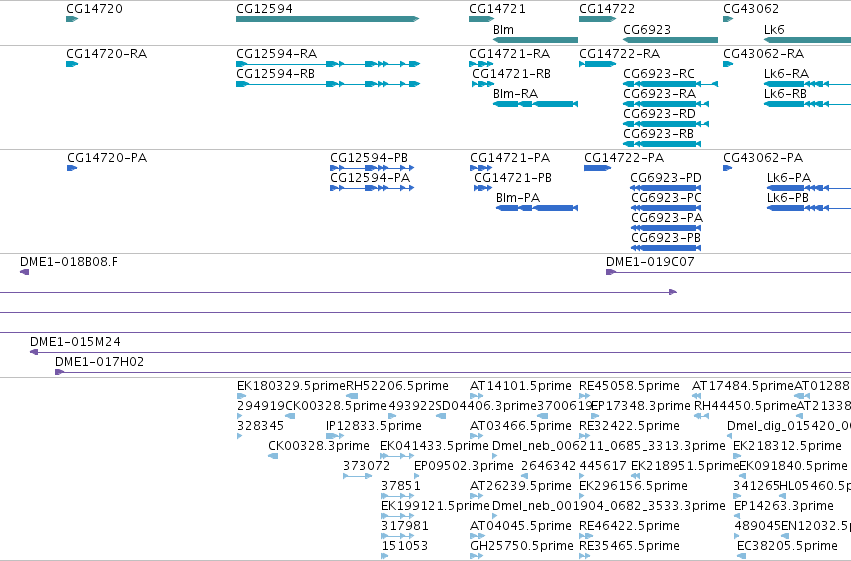This screenshot has width=851, height=561.
Task: Click the DME1-015M24 clone label
Action: click(x=75, y=342)
